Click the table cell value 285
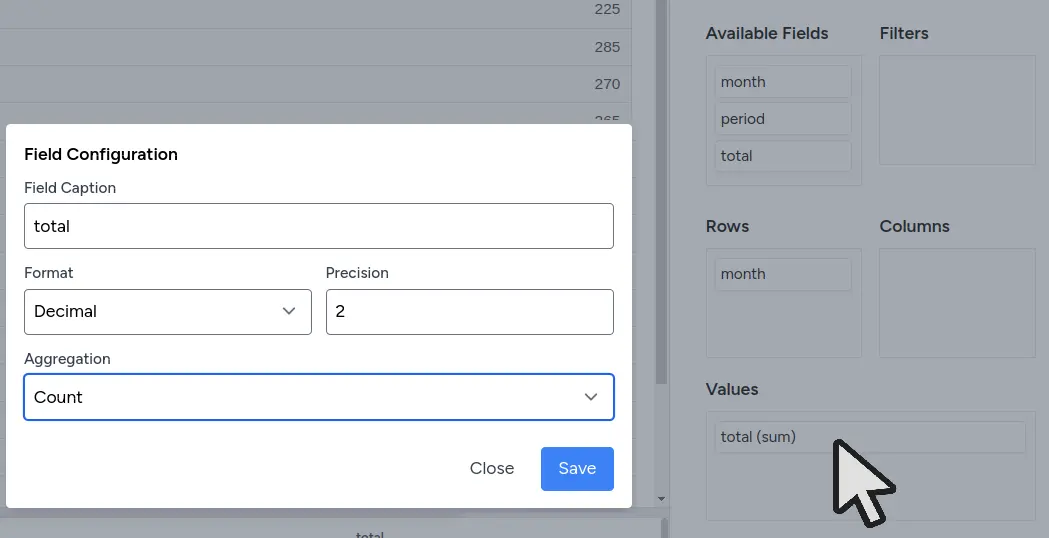Image resolution: width=1049 pixels, height=538 pixels. (x=607, y=47)
